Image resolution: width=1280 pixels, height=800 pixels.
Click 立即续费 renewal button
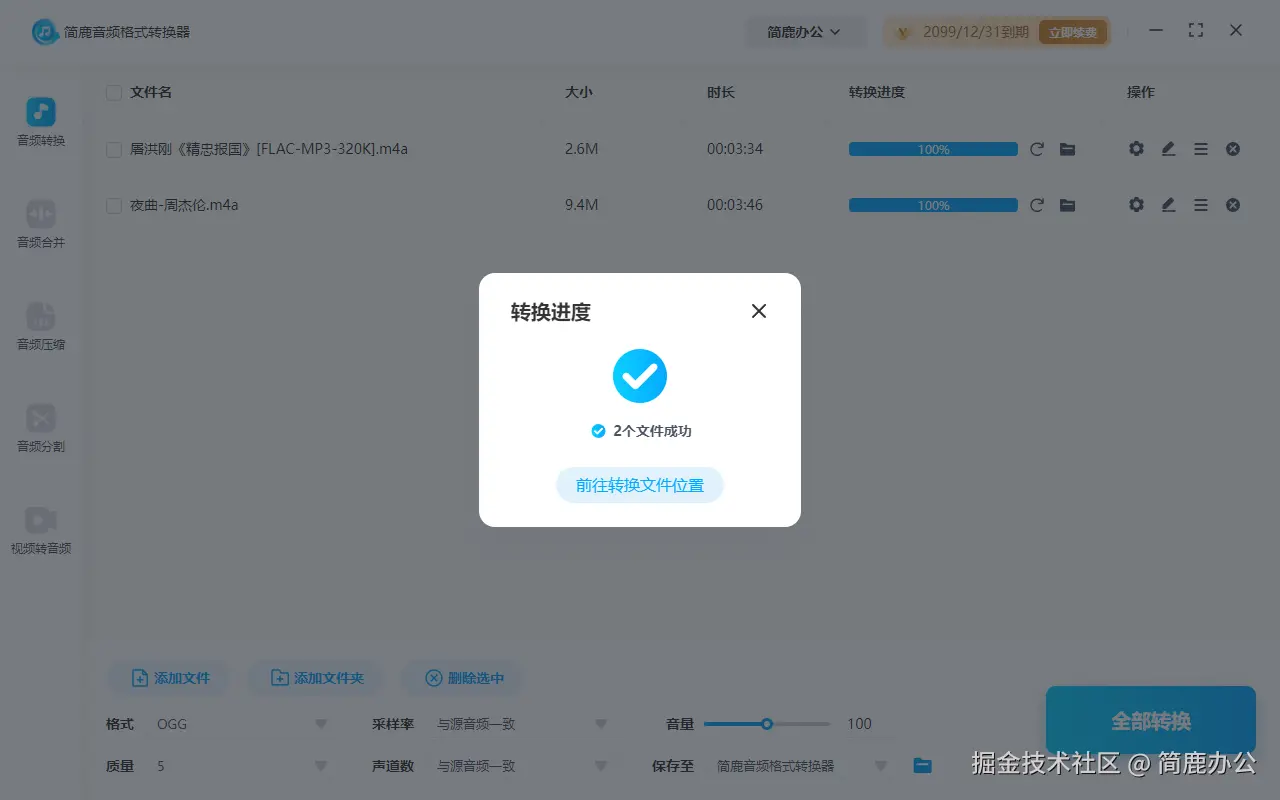coord(1073,32)
